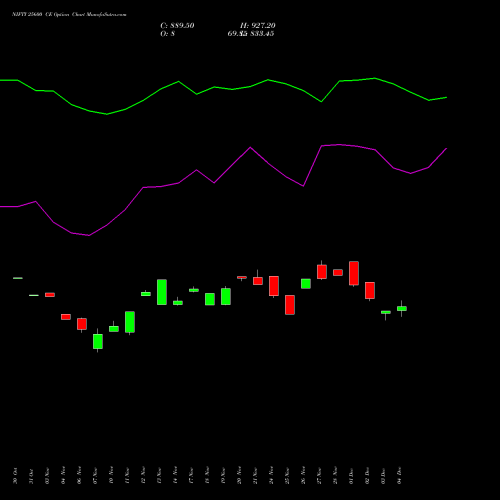This screenshot has height=500, width=500.
Task: Select the tall red candle for 01 Dec
Action: pyautogui.click(x=354, y=273)
